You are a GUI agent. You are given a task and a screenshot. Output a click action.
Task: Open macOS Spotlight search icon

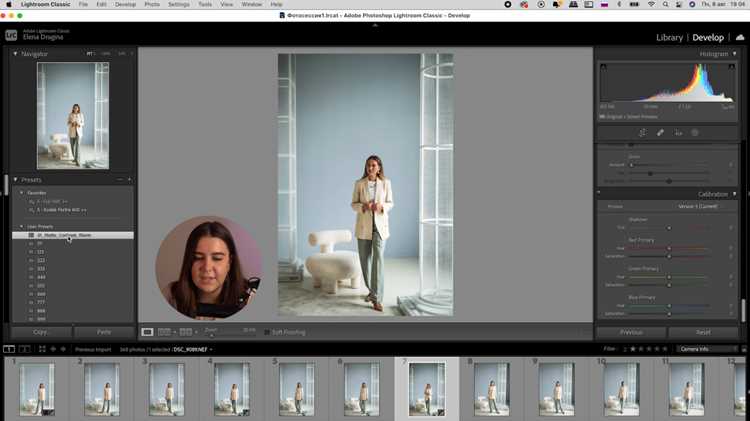coord(665,4)
